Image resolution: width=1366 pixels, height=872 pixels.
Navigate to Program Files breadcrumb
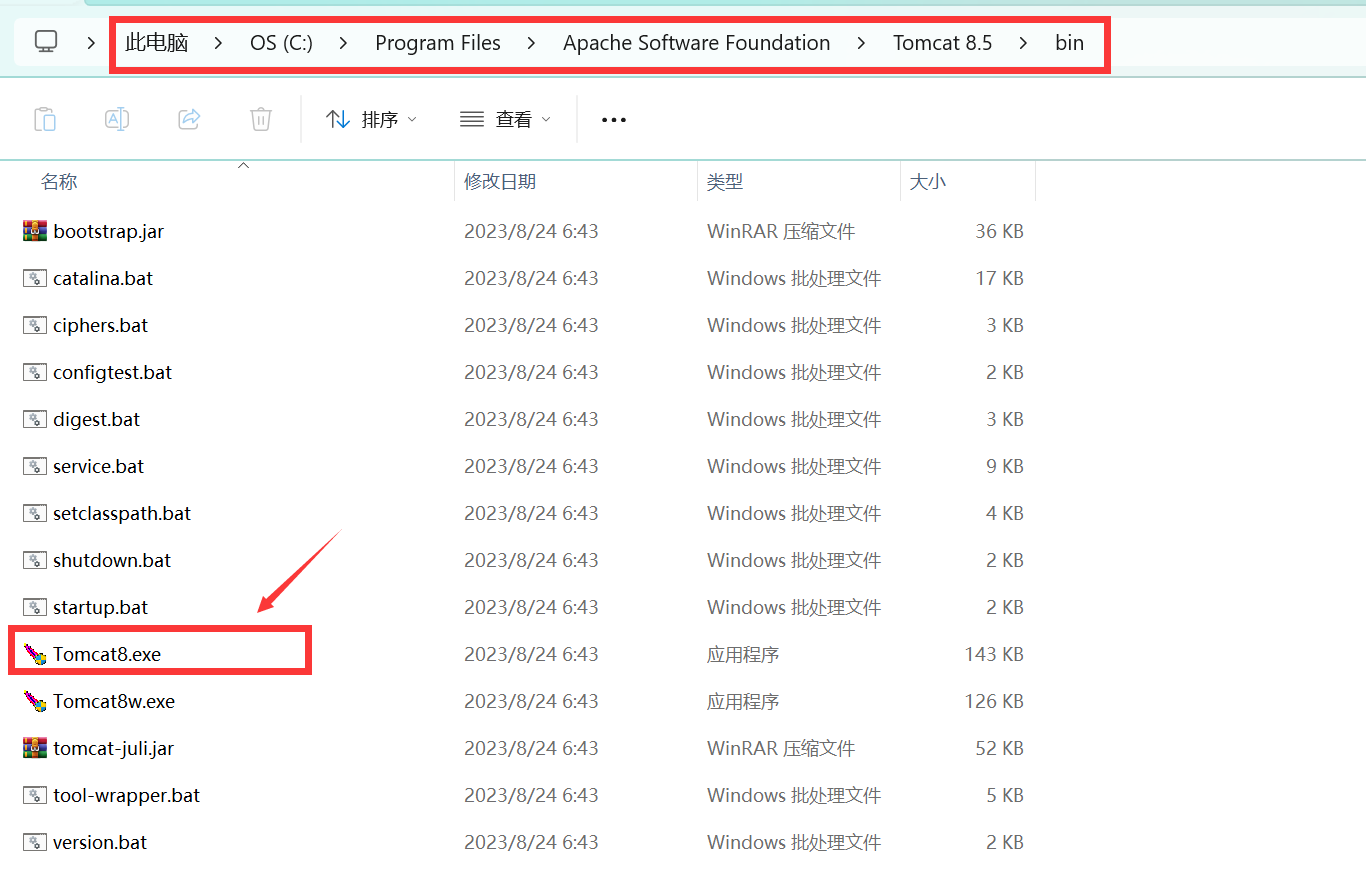point(438,43)
